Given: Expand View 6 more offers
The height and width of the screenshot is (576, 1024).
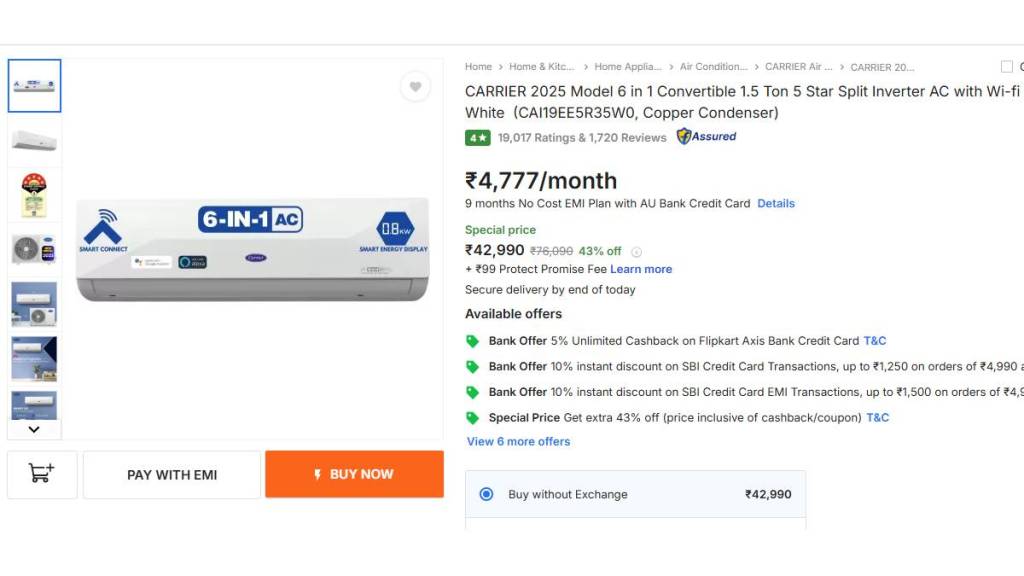Looking at the screenshot, I should (518, 442).
